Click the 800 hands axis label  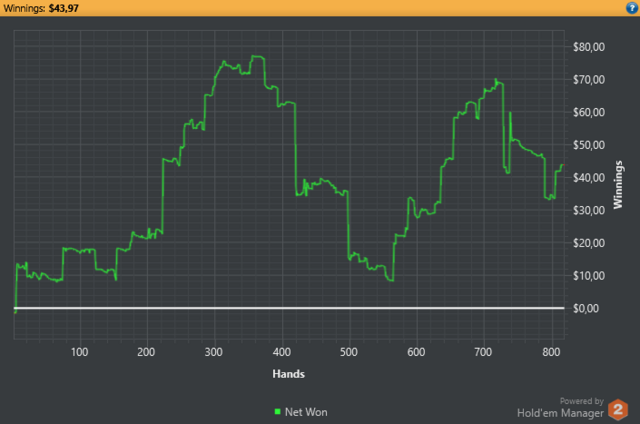551,352
